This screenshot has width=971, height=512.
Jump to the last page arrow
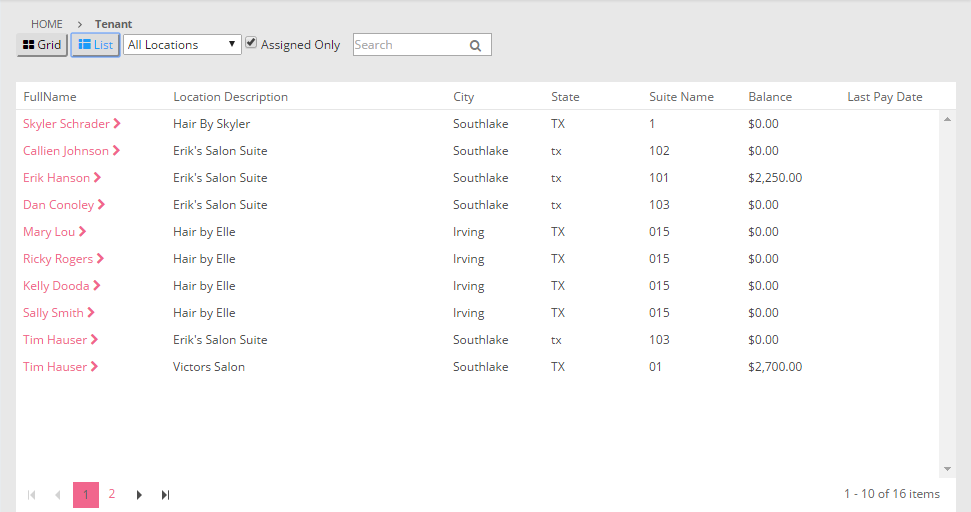(165, 495)
